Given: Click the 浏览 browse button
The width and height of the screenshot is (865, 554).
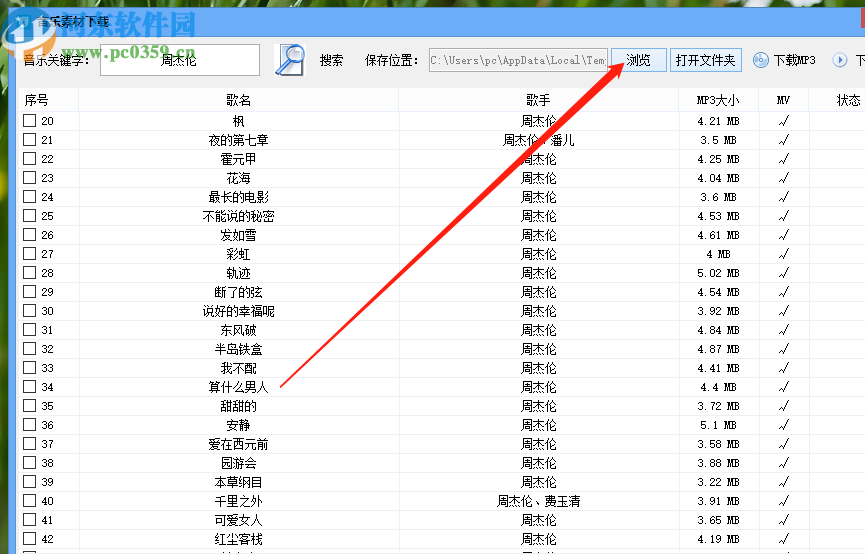Looking at the screenshot, I should [x=639, y=60].
